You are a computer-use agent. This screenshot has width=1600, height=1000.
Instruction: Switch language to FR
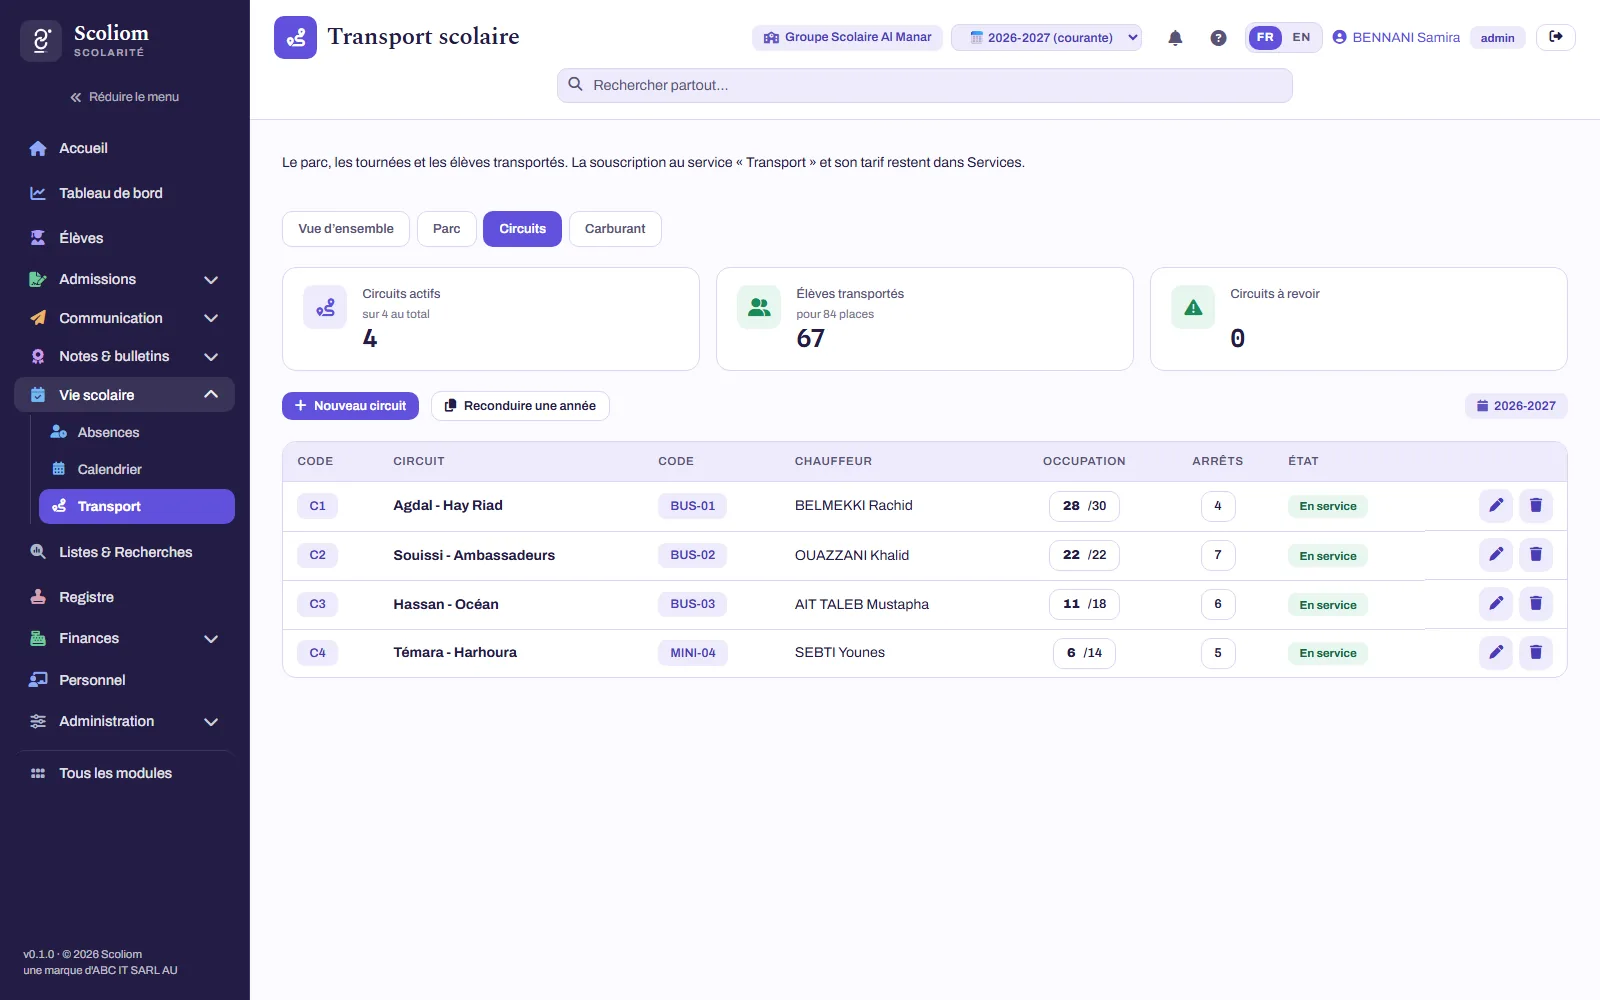click(1265, 38)
